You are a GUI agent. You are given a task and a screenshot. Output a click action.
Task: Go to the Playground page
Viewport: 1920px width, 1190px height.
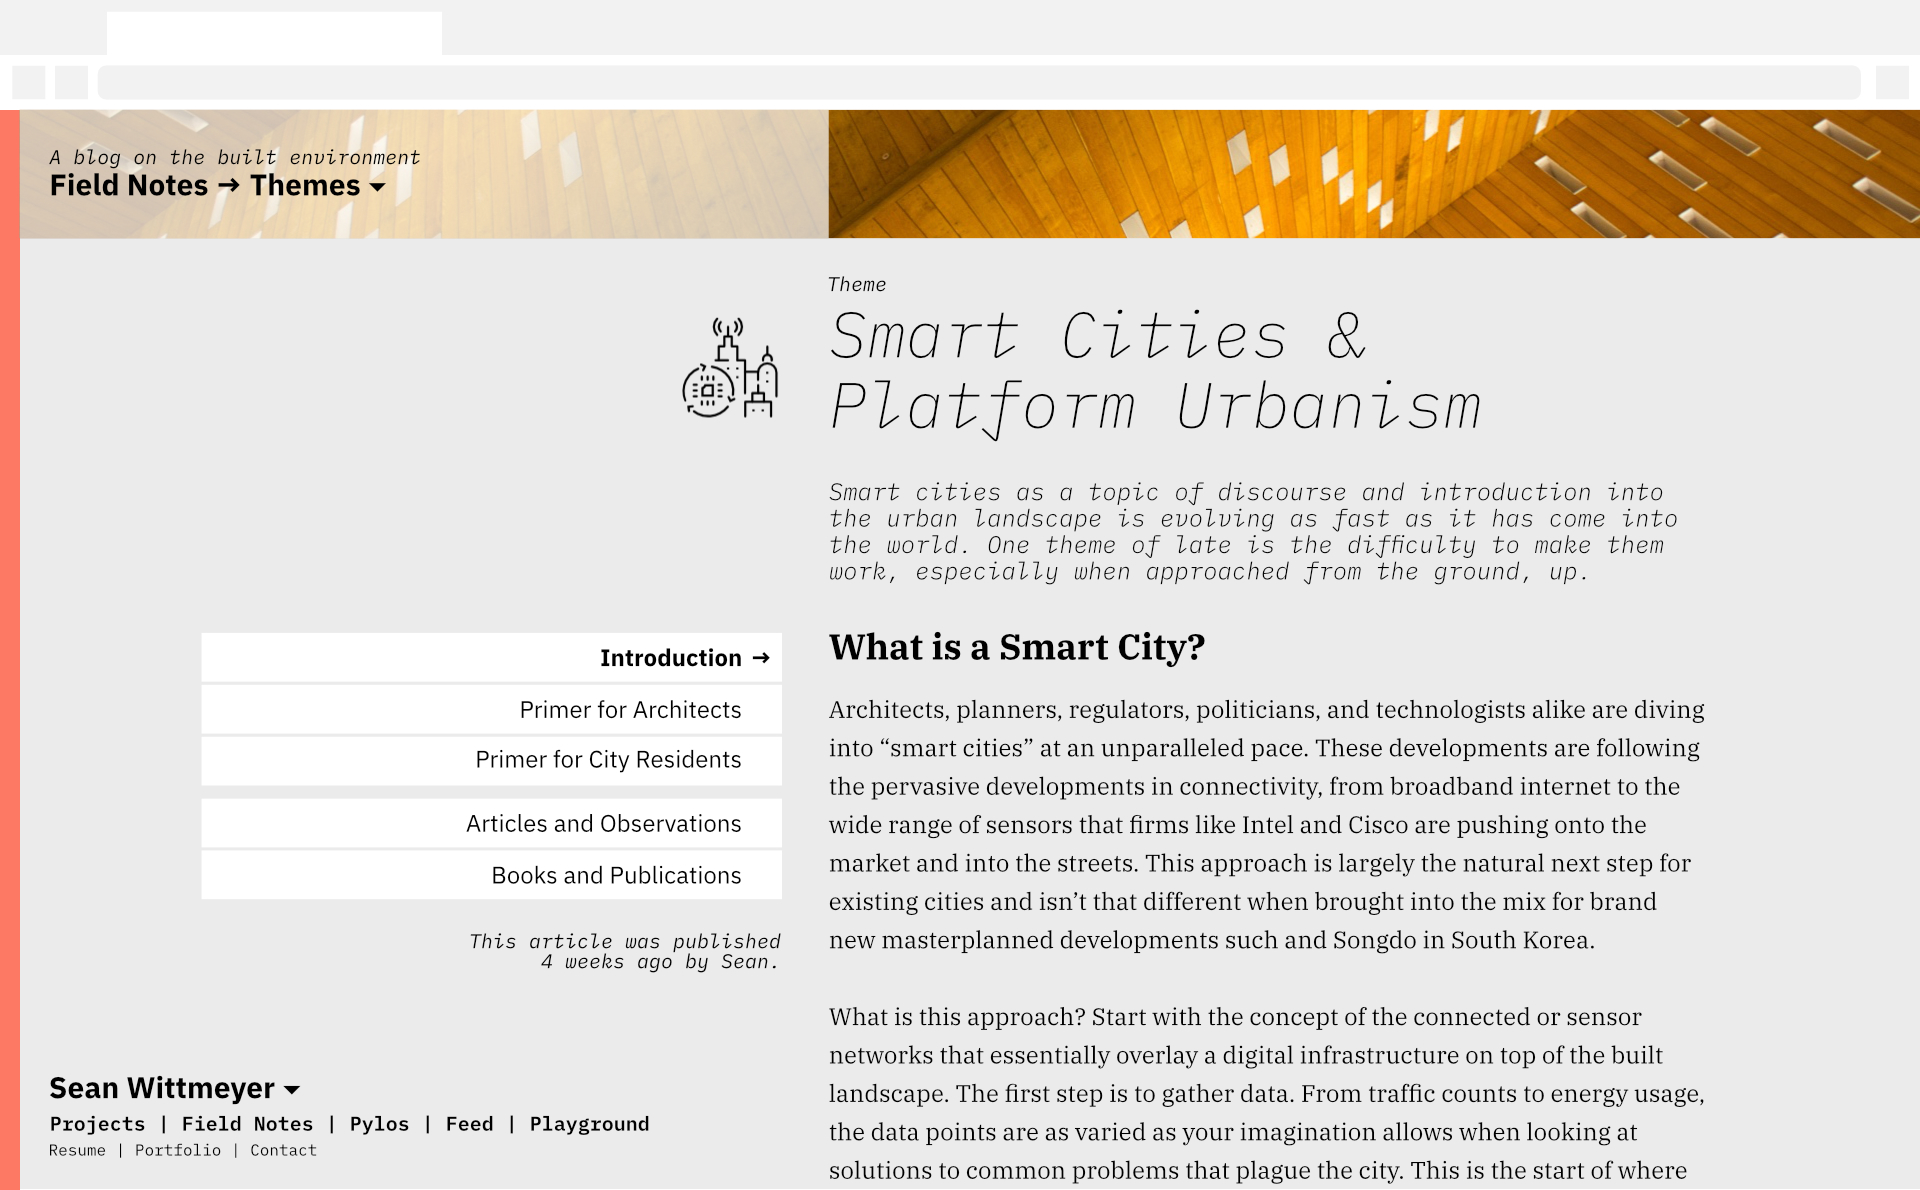(x=589, y=1124)
